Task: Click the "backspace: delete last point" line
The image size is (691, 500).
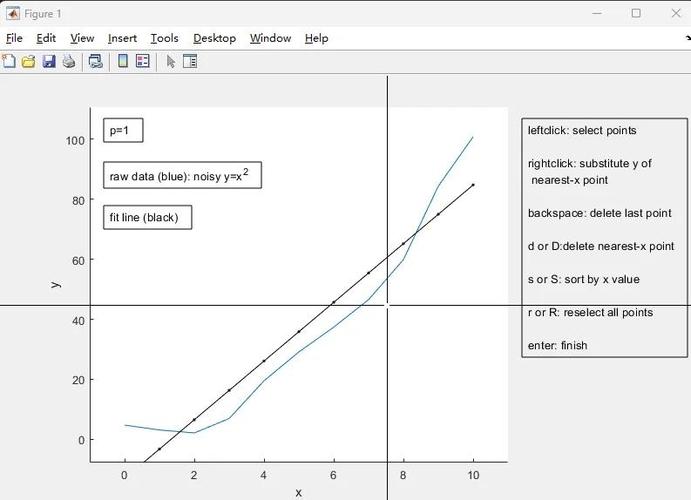Action: click(600, 213)
